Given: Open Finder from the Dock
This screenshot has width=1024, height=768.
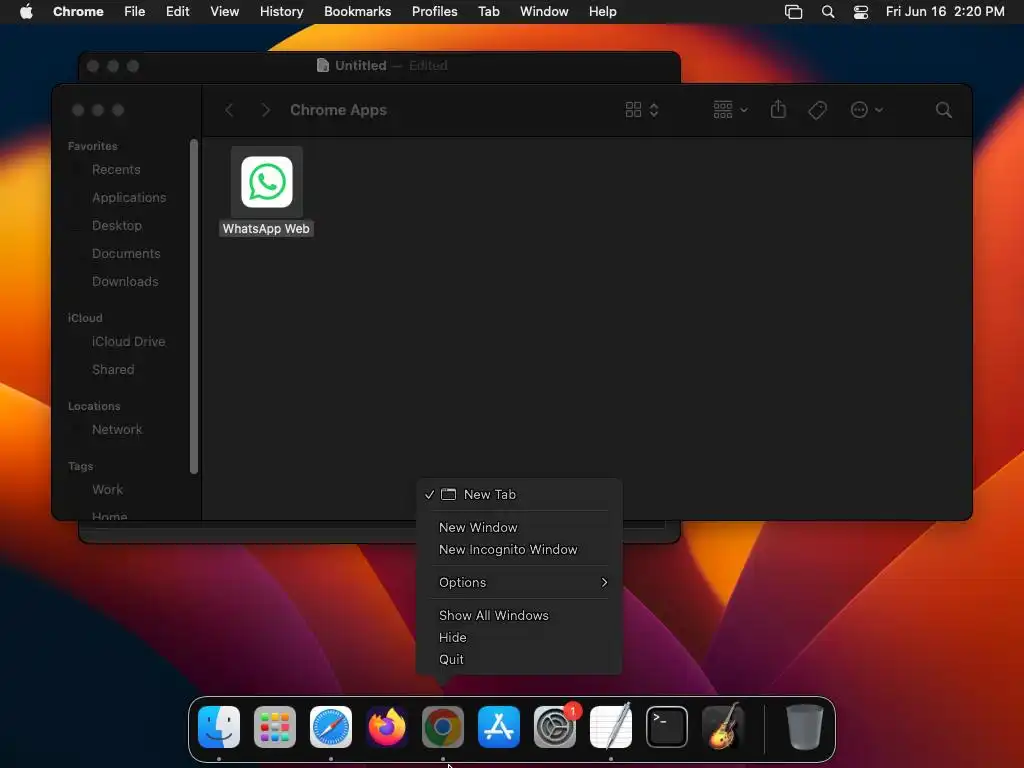Looking at the screenshot, I should coord(219,727).
